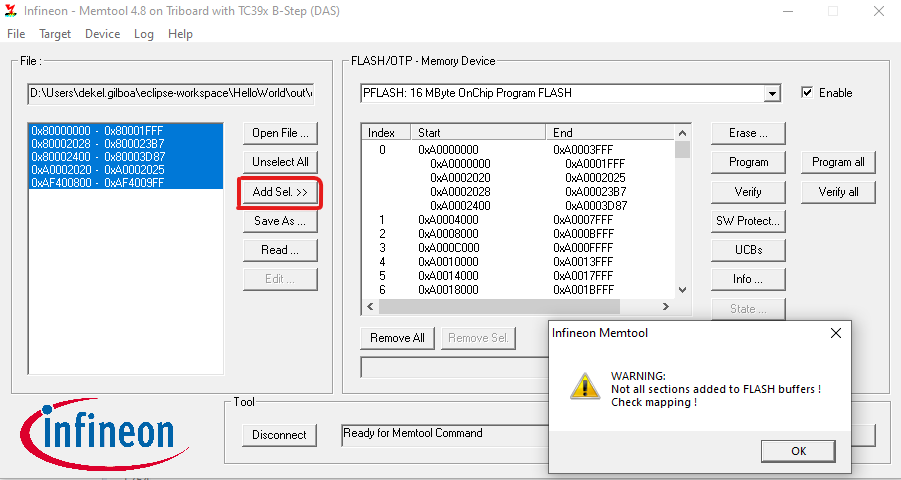Toggle the Enable checkbox

[807, 93]
